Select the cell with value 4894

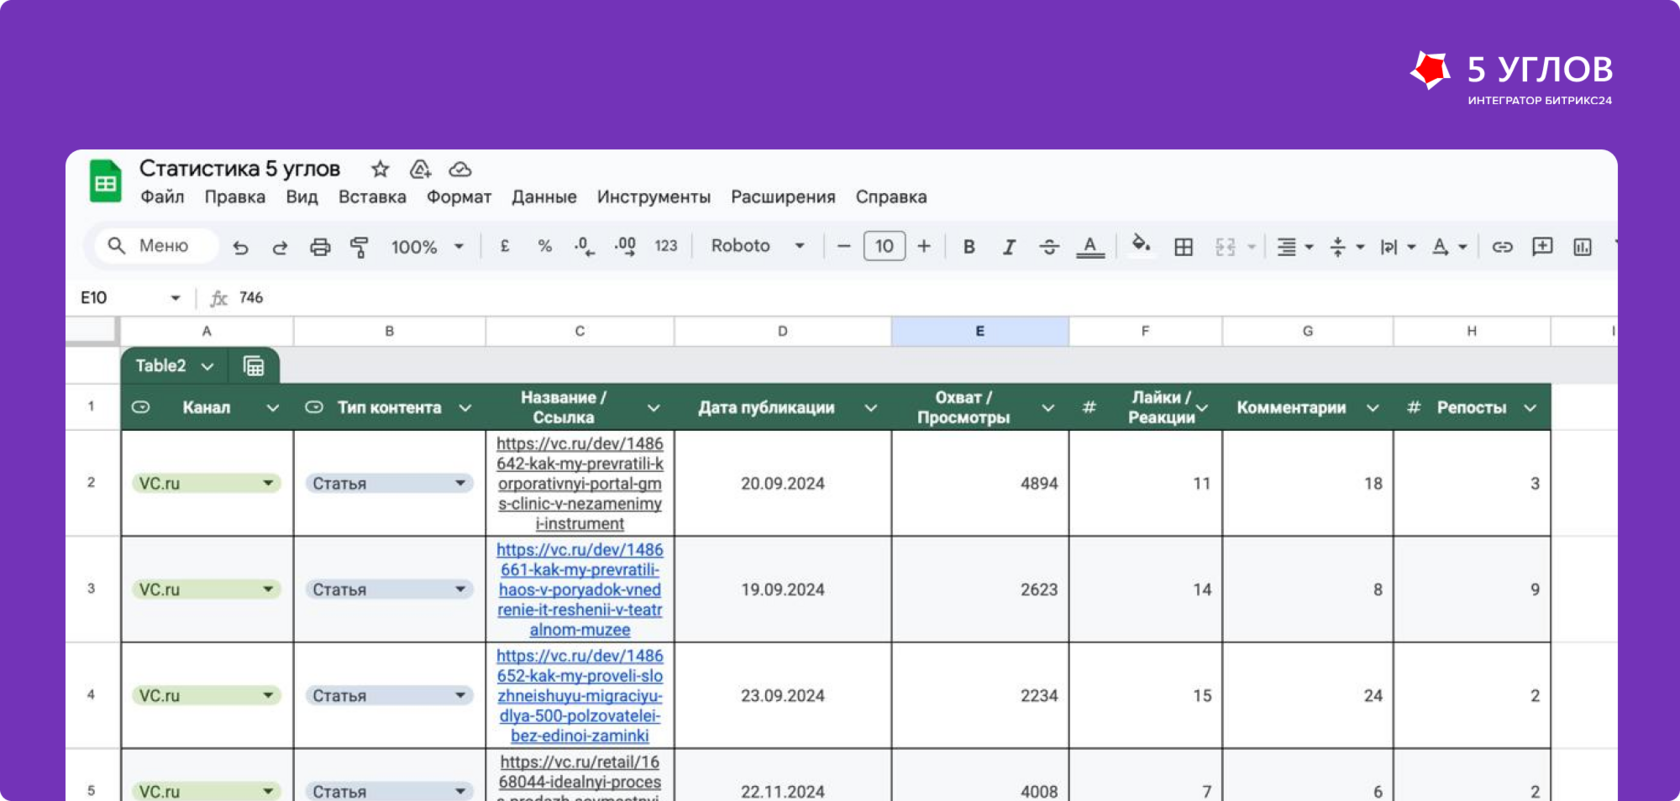[x=980, y=483]
